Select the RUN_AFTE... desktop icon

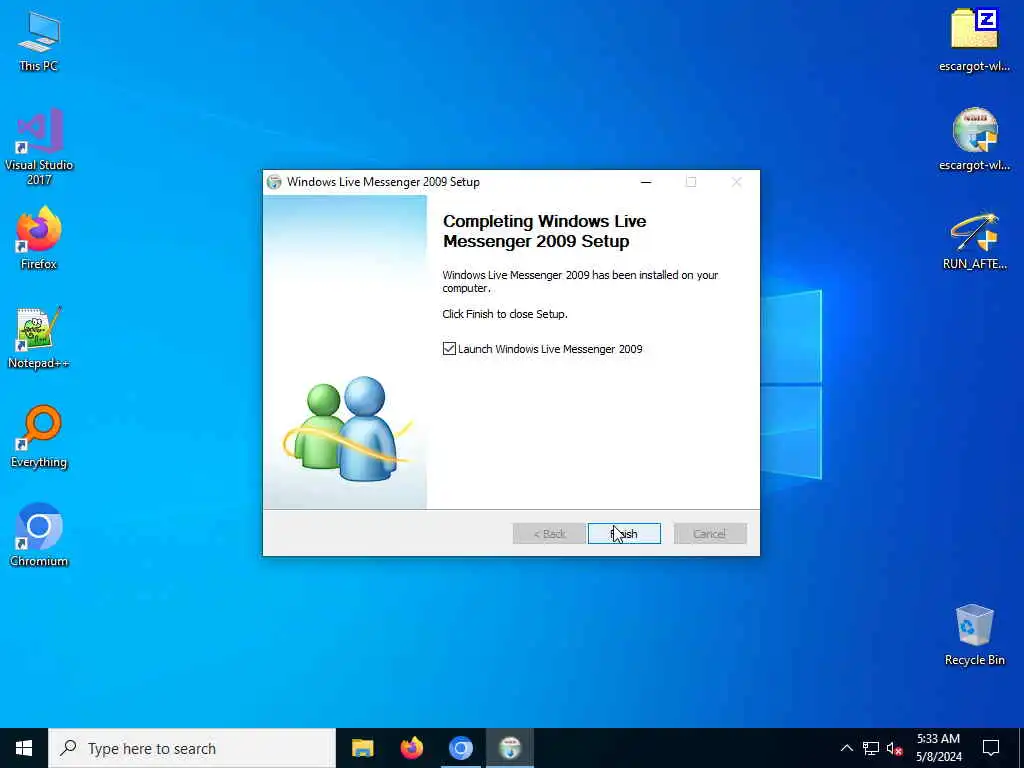974,240
